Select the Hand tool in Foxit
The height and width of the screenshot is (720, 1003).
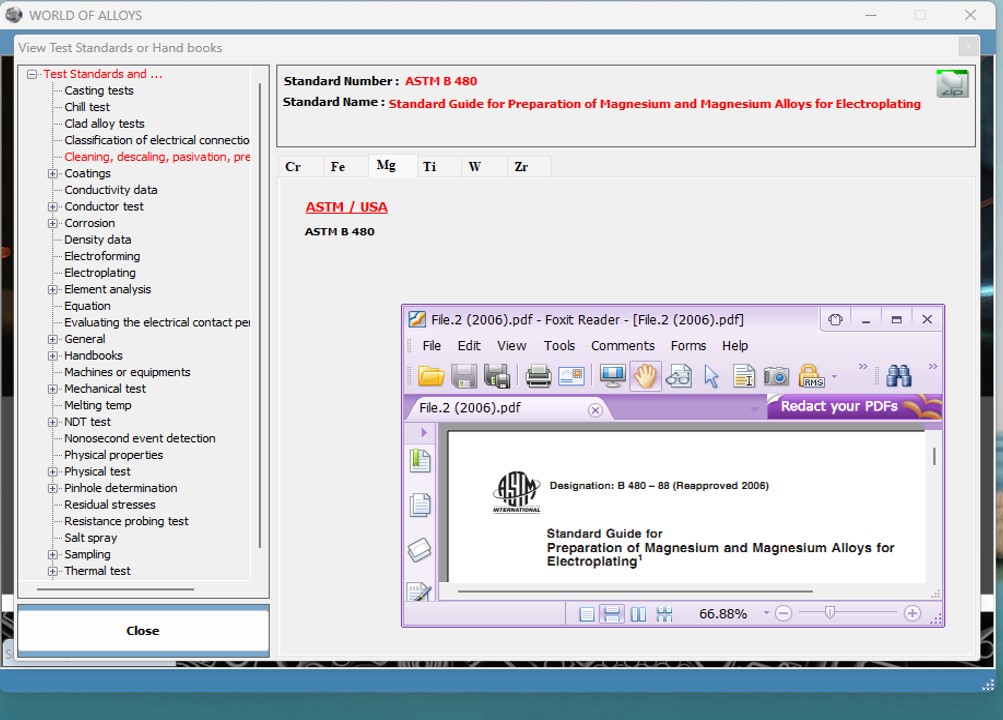[x=645, y=376]
